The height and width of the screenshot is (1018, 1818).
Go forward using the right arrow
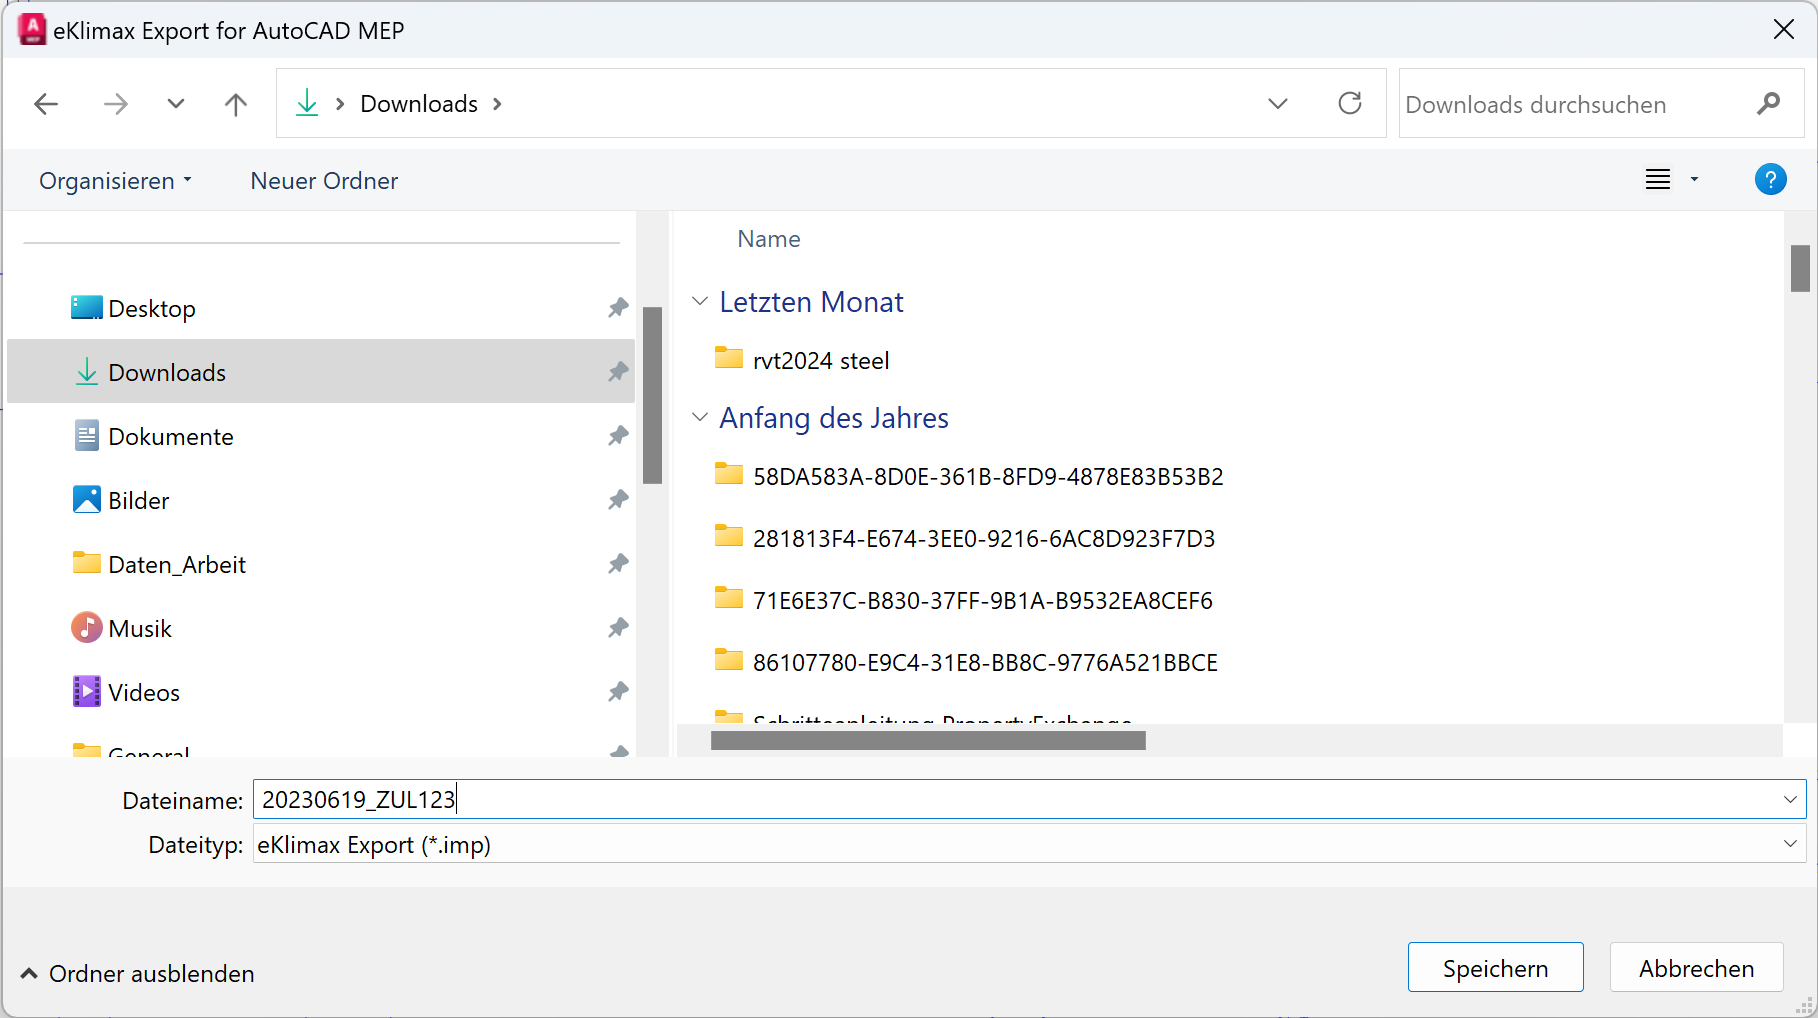pos(116,104)
